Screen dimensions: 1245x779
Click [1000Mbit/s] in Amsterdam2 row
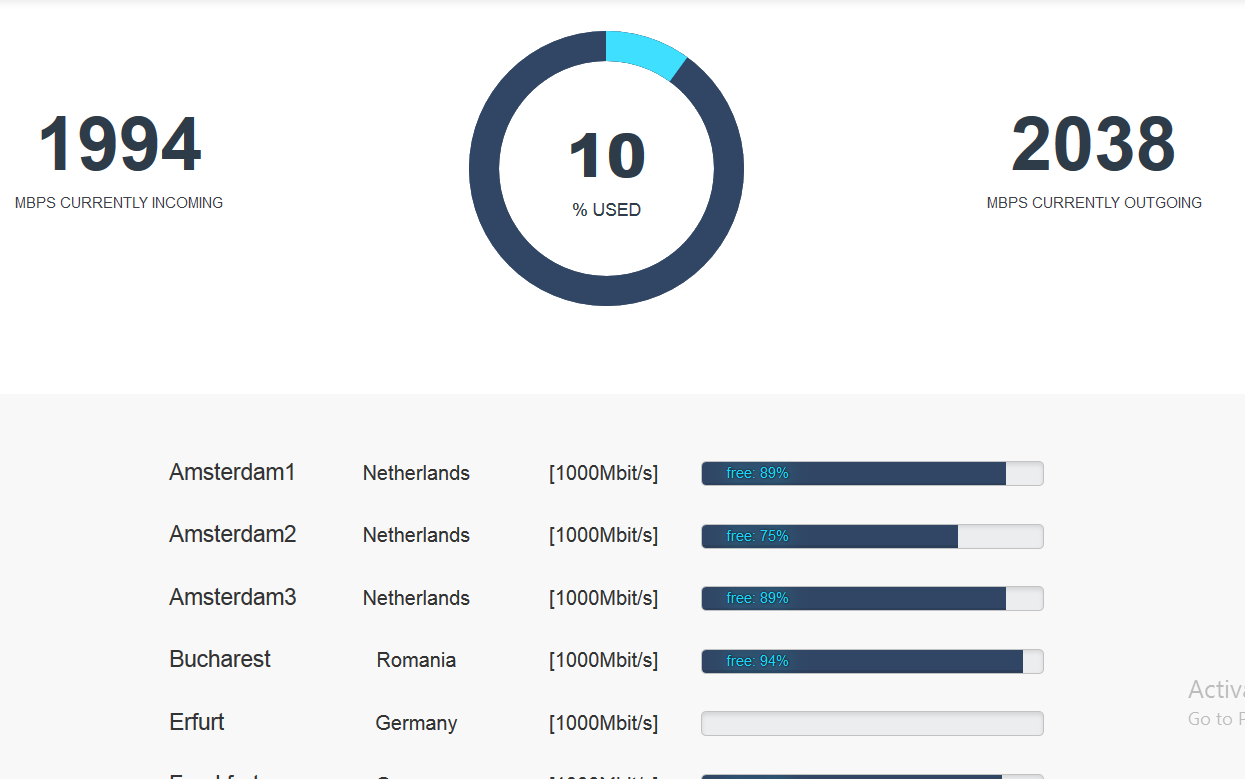pyautogui.click(x=603, y=535)
